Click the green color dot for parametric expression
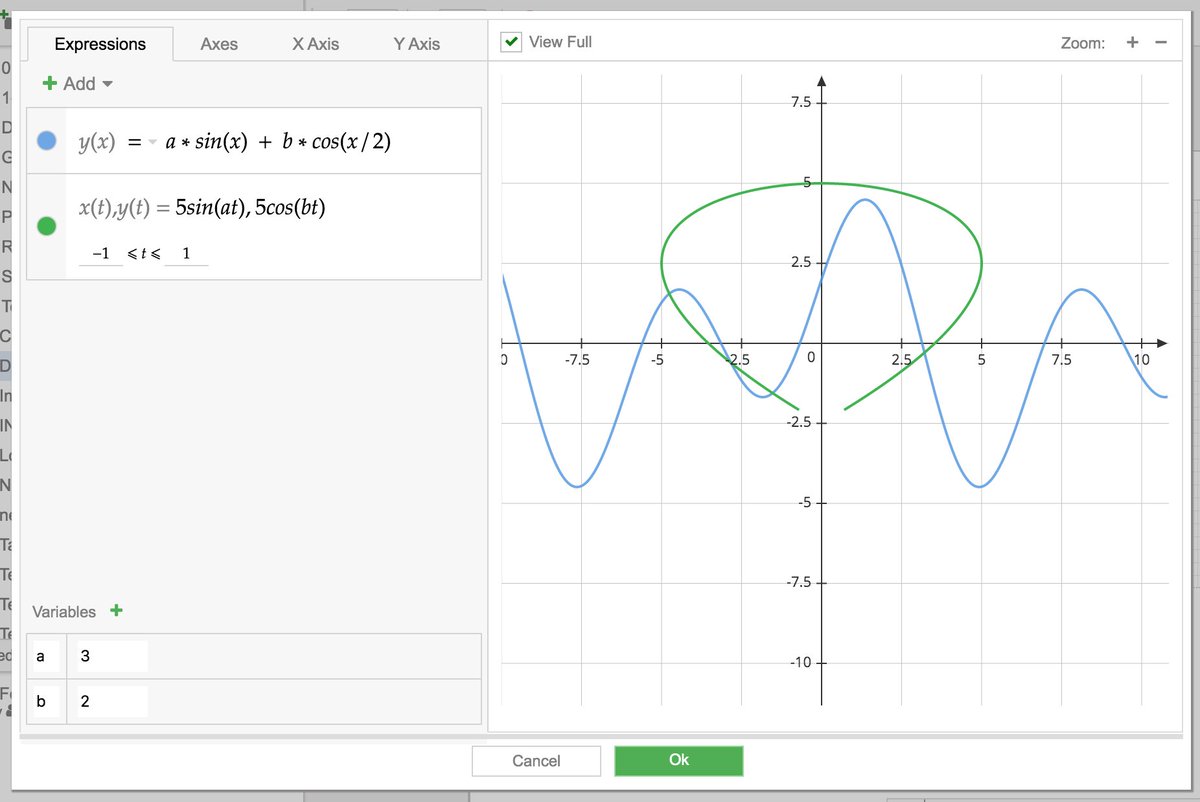The width and height of the screenshot is (1200, 802). (46, 226)
